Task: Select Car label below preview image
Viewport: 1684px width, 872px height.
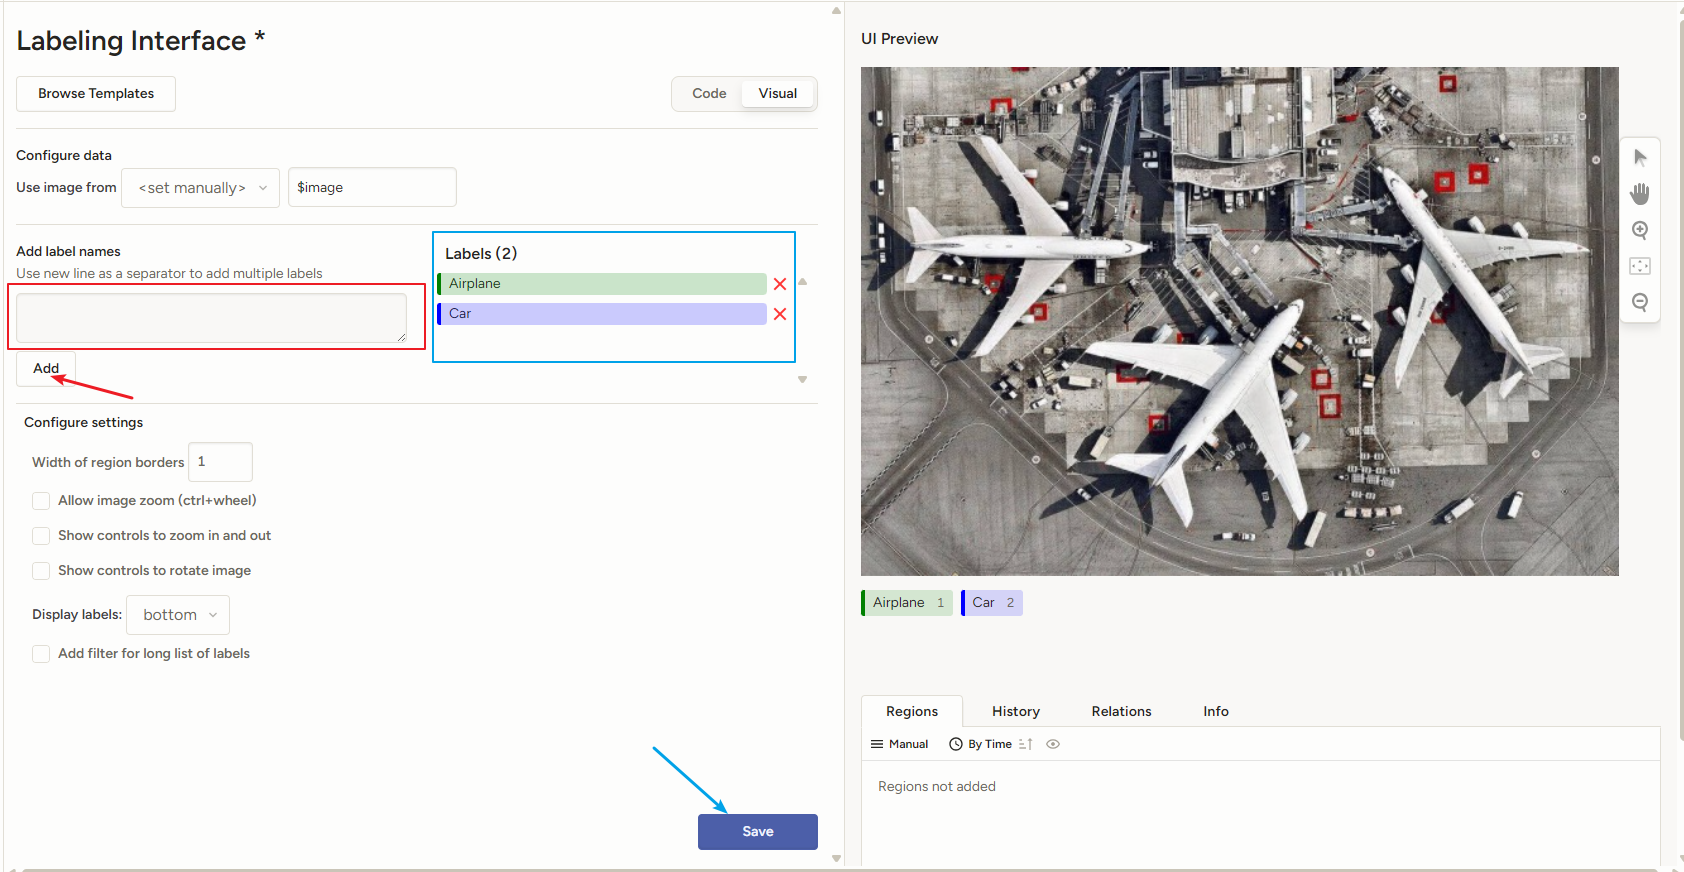Action: pos(992,603)
